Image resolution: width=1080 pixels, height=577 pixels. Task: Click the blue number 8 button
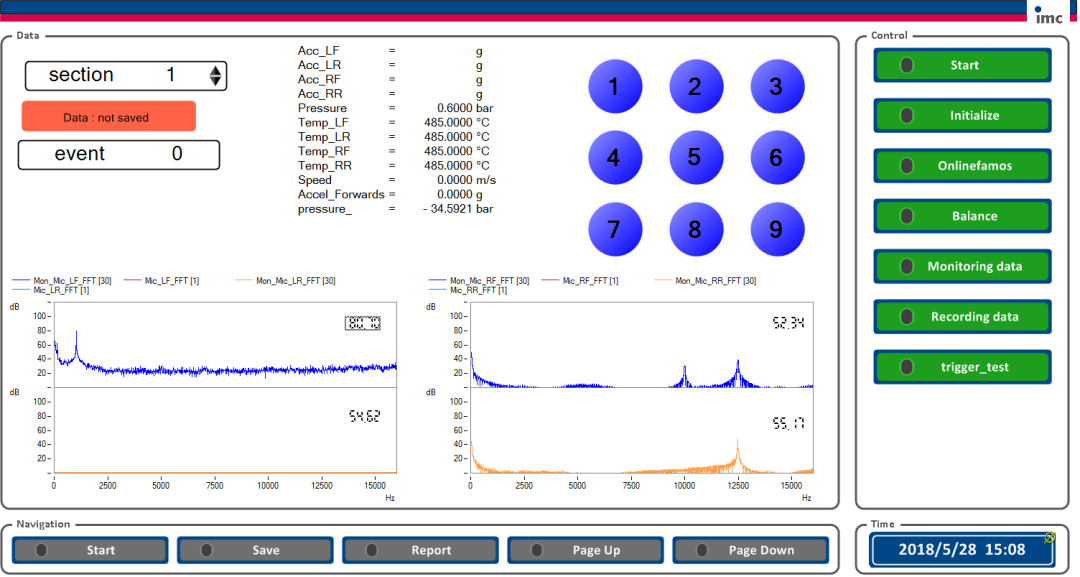coord(696,229)
